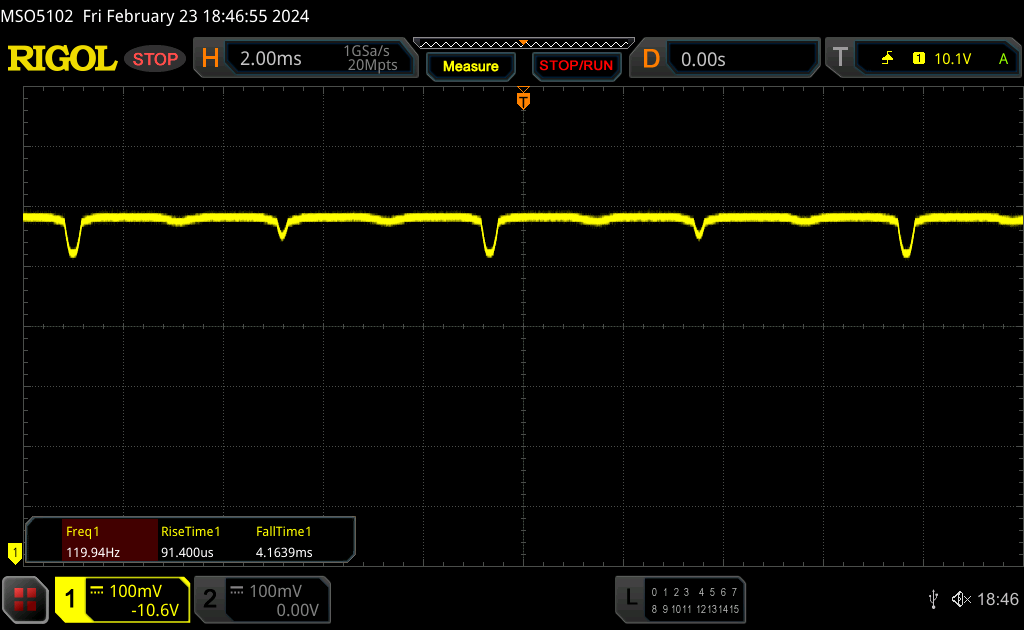Click the 18:46 clock display

998,599
